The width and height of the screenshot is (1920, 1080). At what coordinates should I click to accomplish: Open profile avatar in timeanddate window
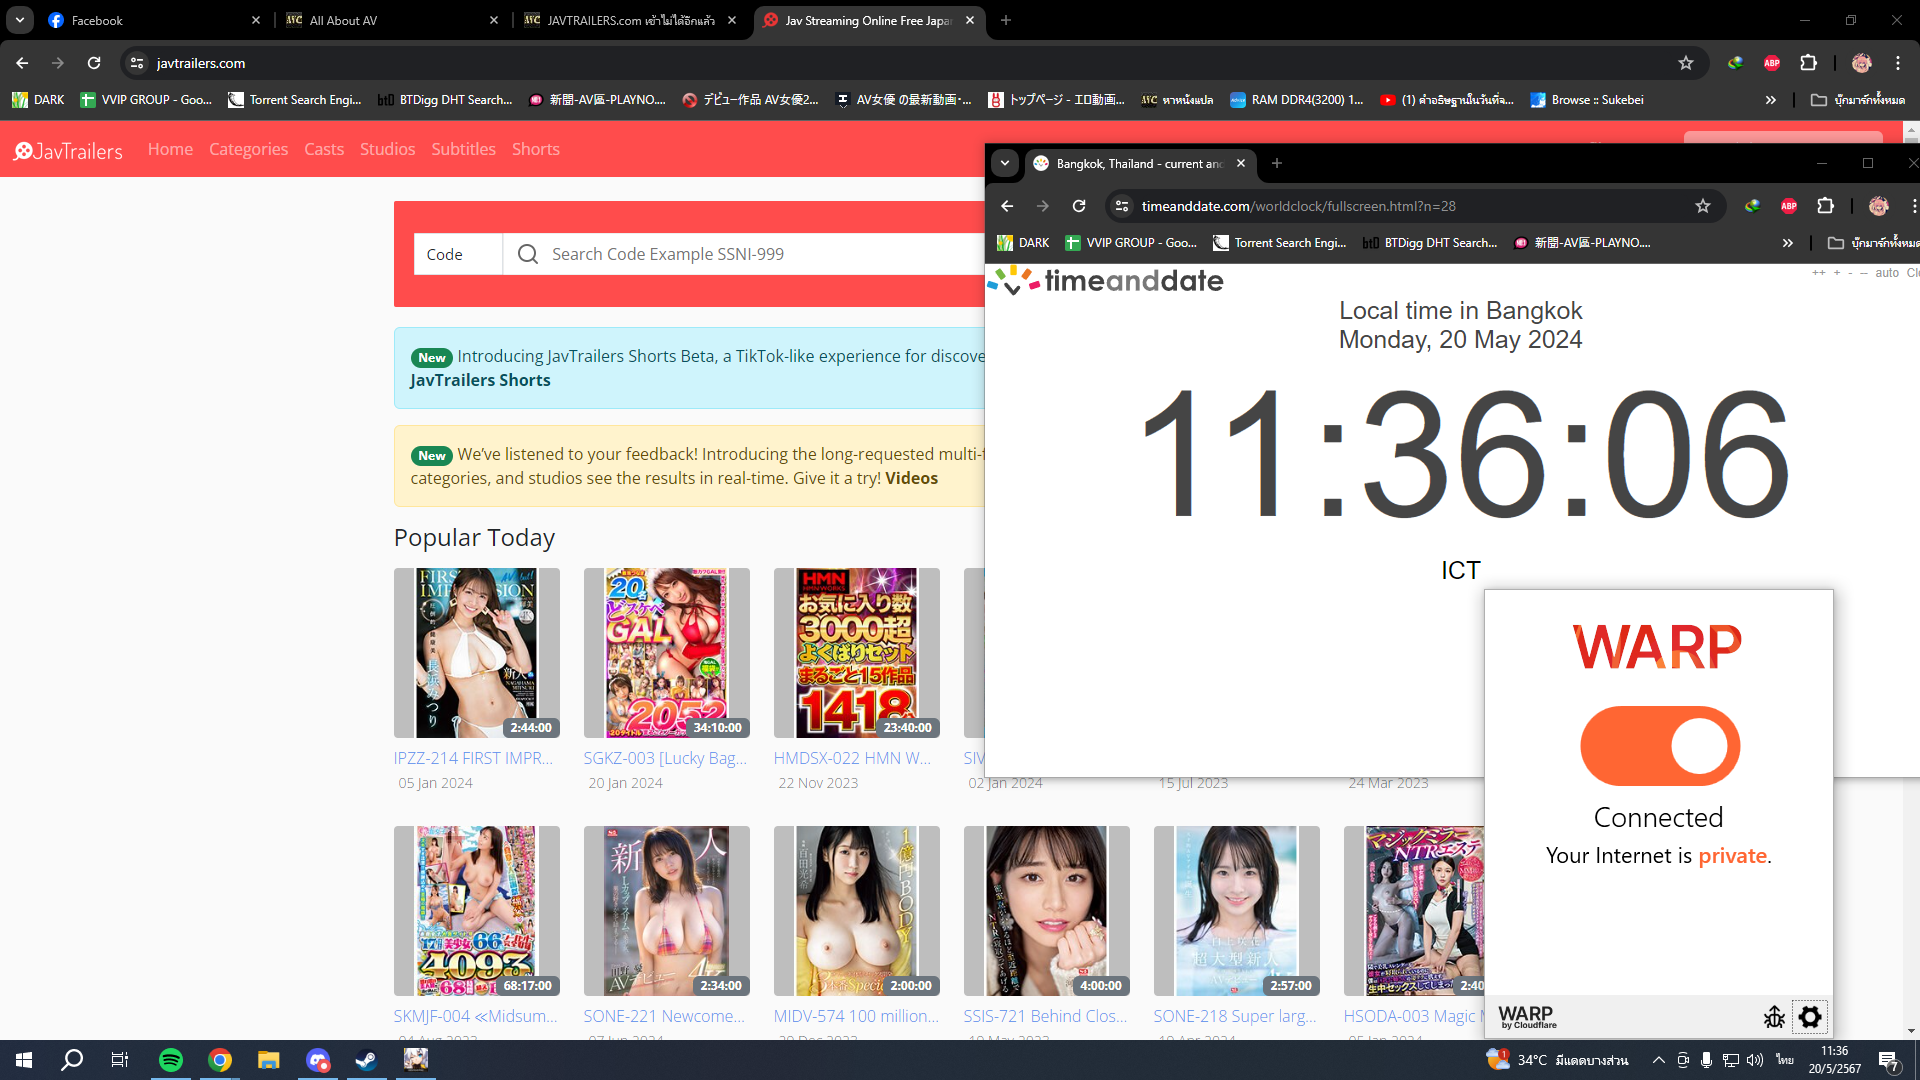pos(1878,206)
